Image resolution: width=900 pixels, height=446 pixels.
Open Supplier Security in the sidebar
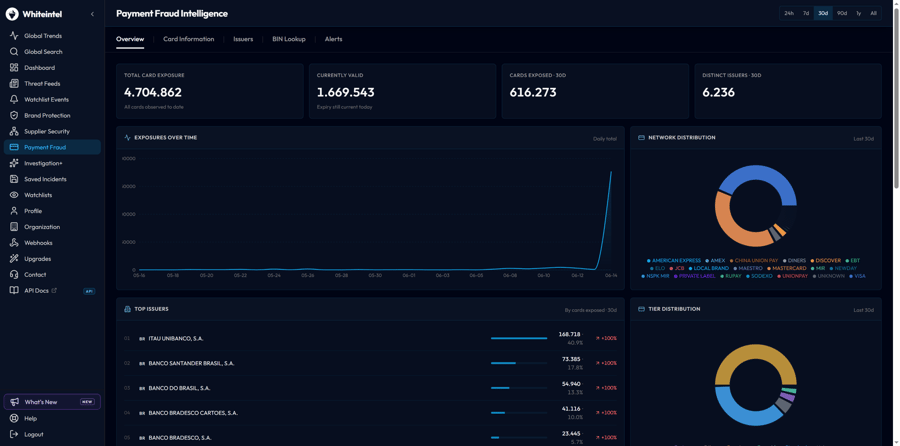(52, 131)
